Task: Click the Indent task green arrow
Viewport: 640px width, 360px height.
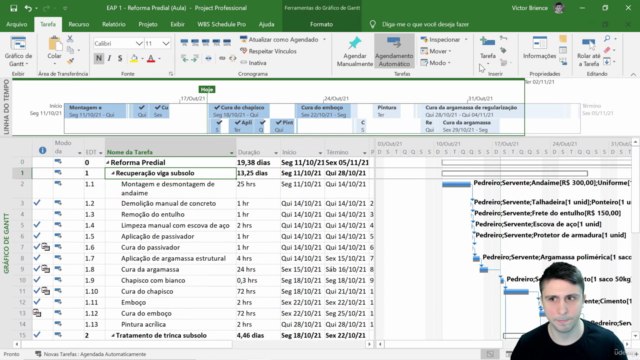Action: pos(195,59)
